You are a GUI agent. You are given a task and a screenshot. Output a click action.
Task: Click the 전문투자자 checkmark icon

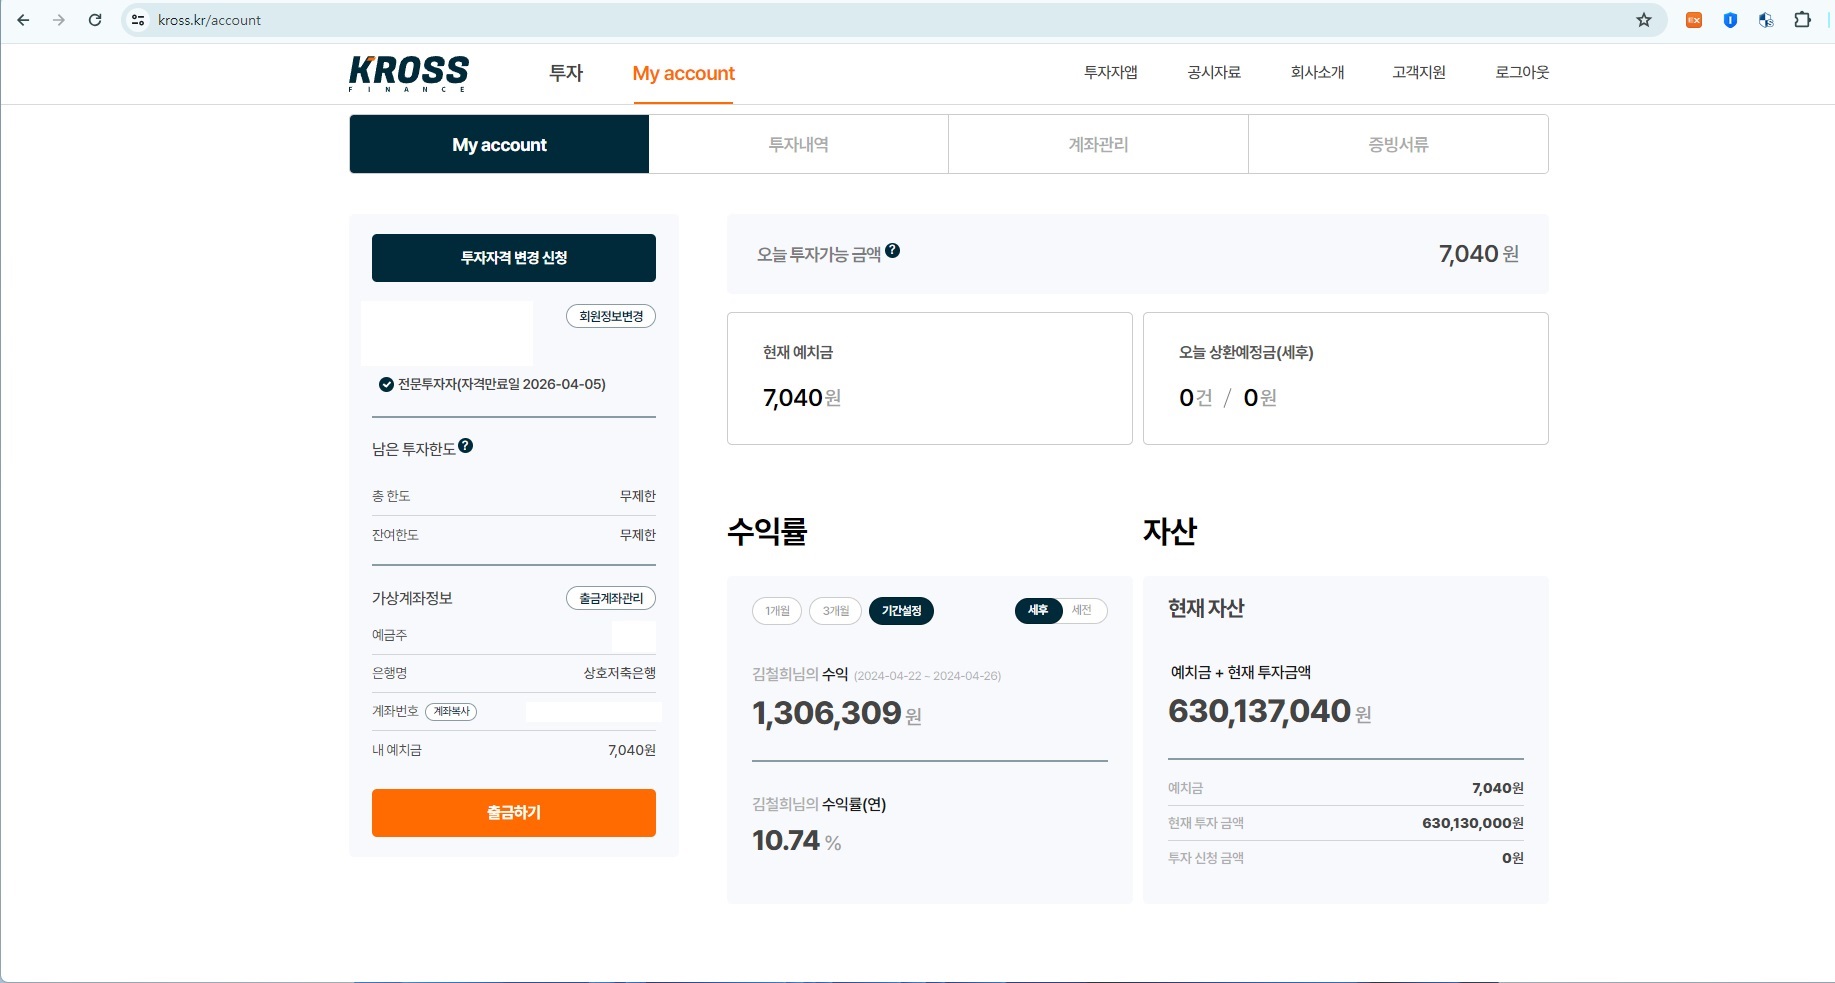[386, 384]
